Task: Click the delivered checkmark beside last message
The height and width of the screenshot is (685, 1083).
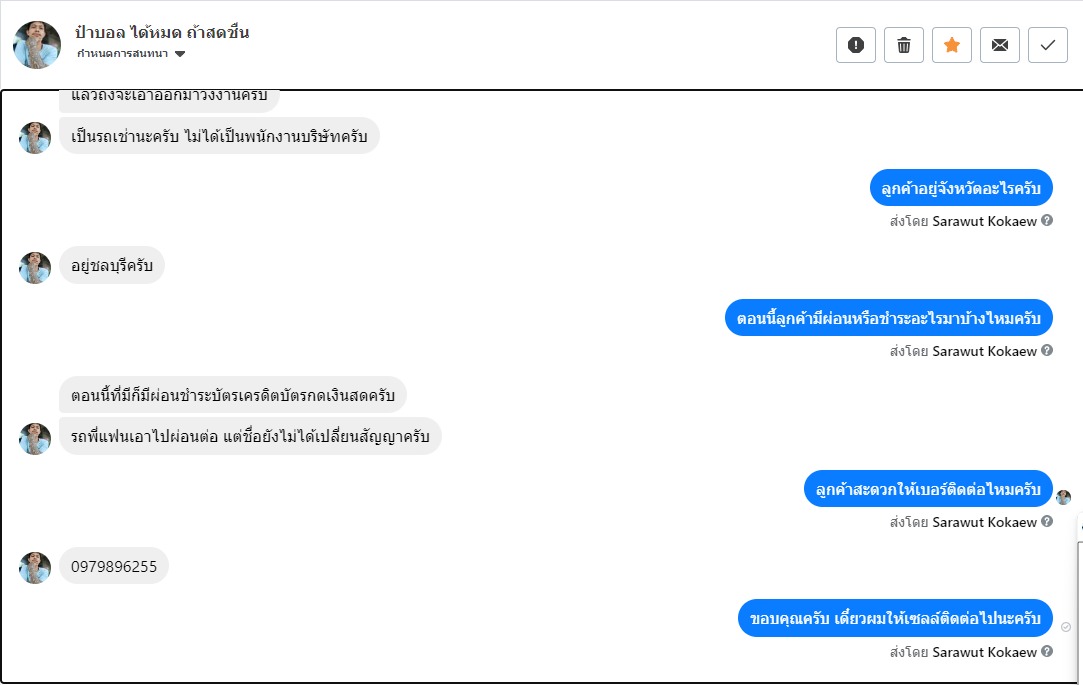Action: pyautogui.click(x=1065, y=627)
